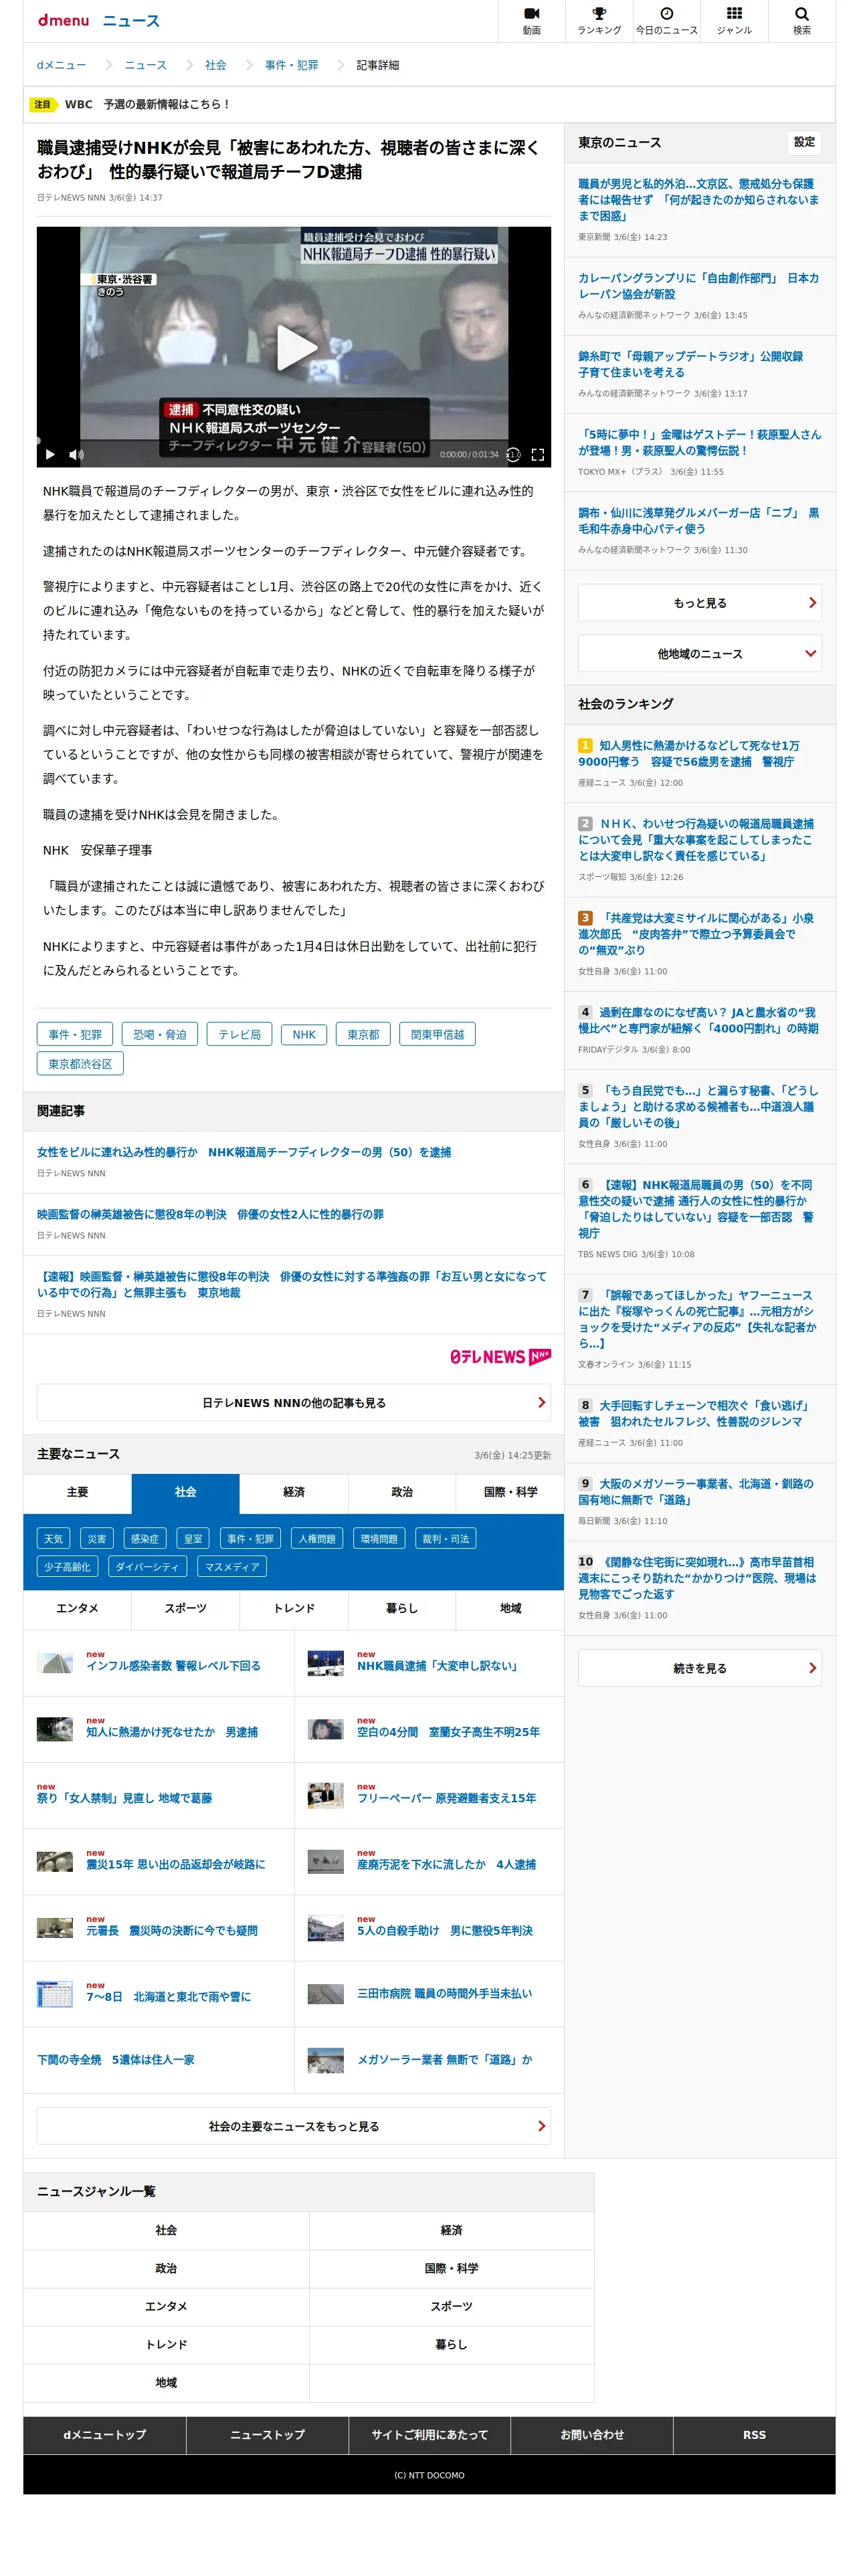This screenshot has width=859, height=2576.
Task: Open the 天気 subcategory chip
Action: point(53,1538)
